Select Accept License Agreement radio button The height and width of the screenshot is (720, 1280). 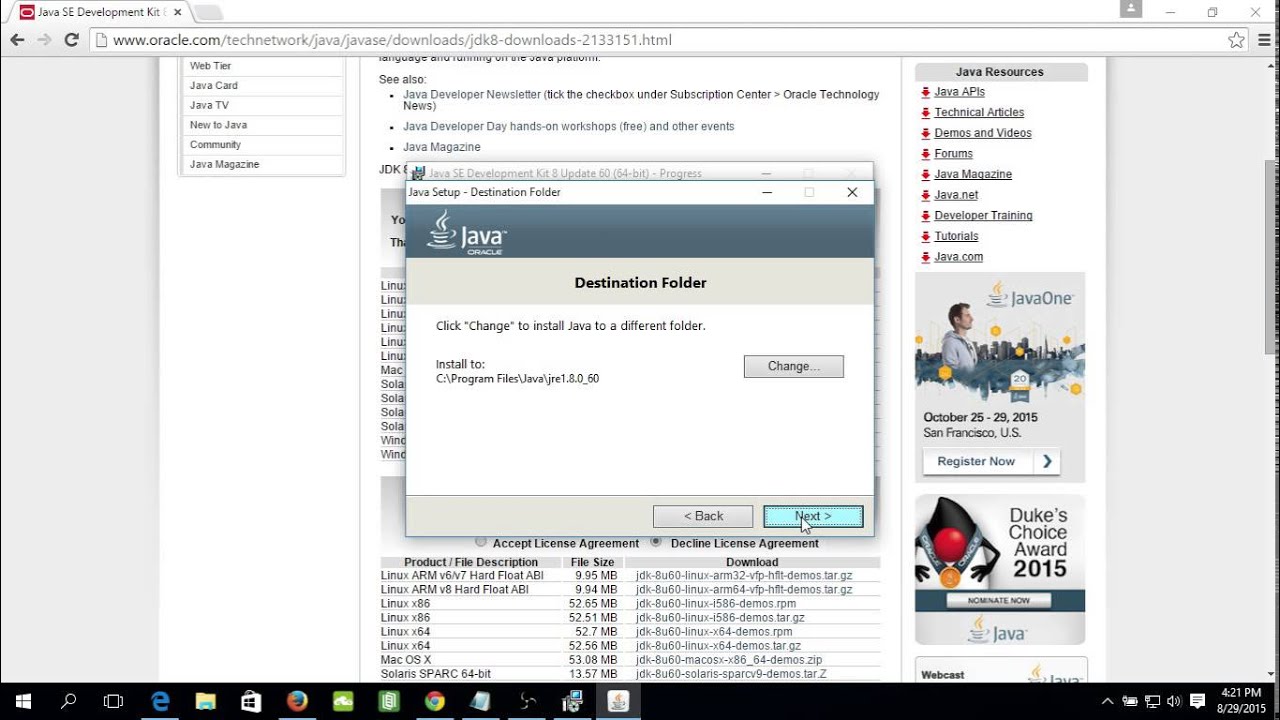click(x=482, y=542)
